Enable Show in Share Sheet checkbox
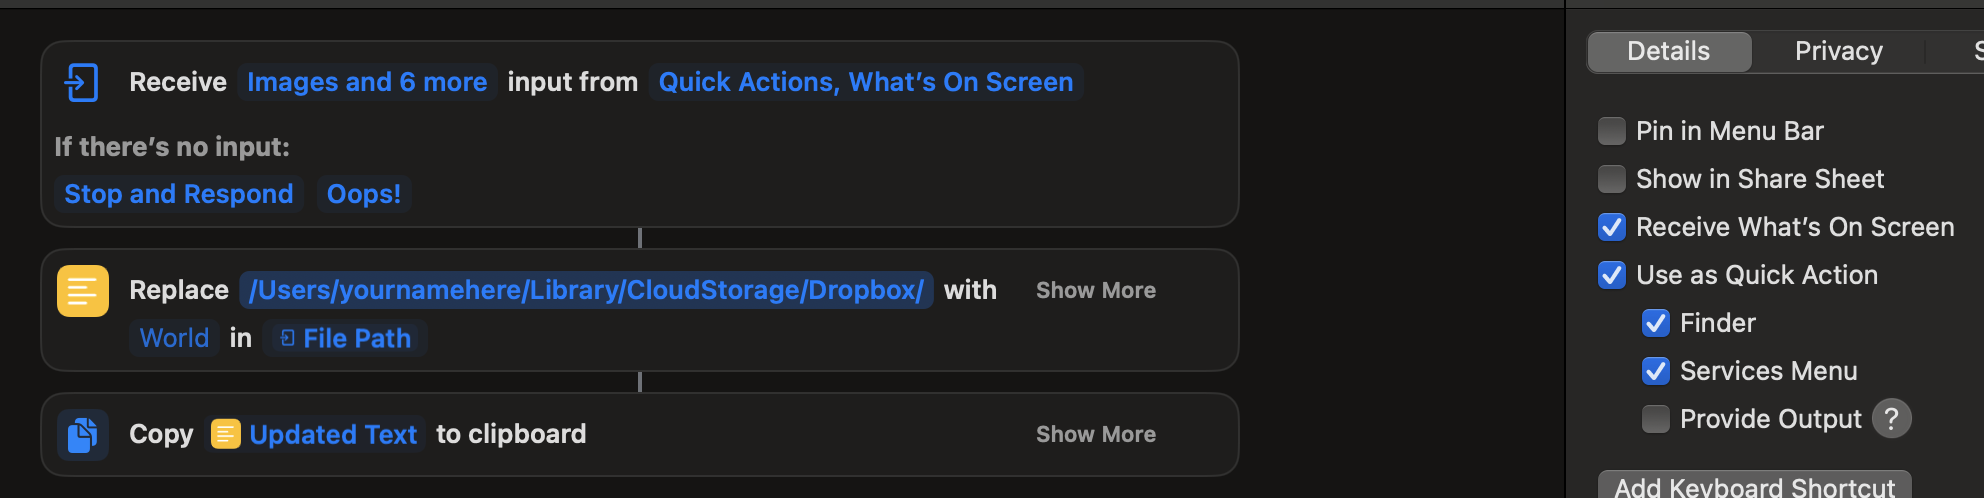Image resolution: width=1984 pixels, height=498 pixels. pyautogui.click(x=1612, y=179)
